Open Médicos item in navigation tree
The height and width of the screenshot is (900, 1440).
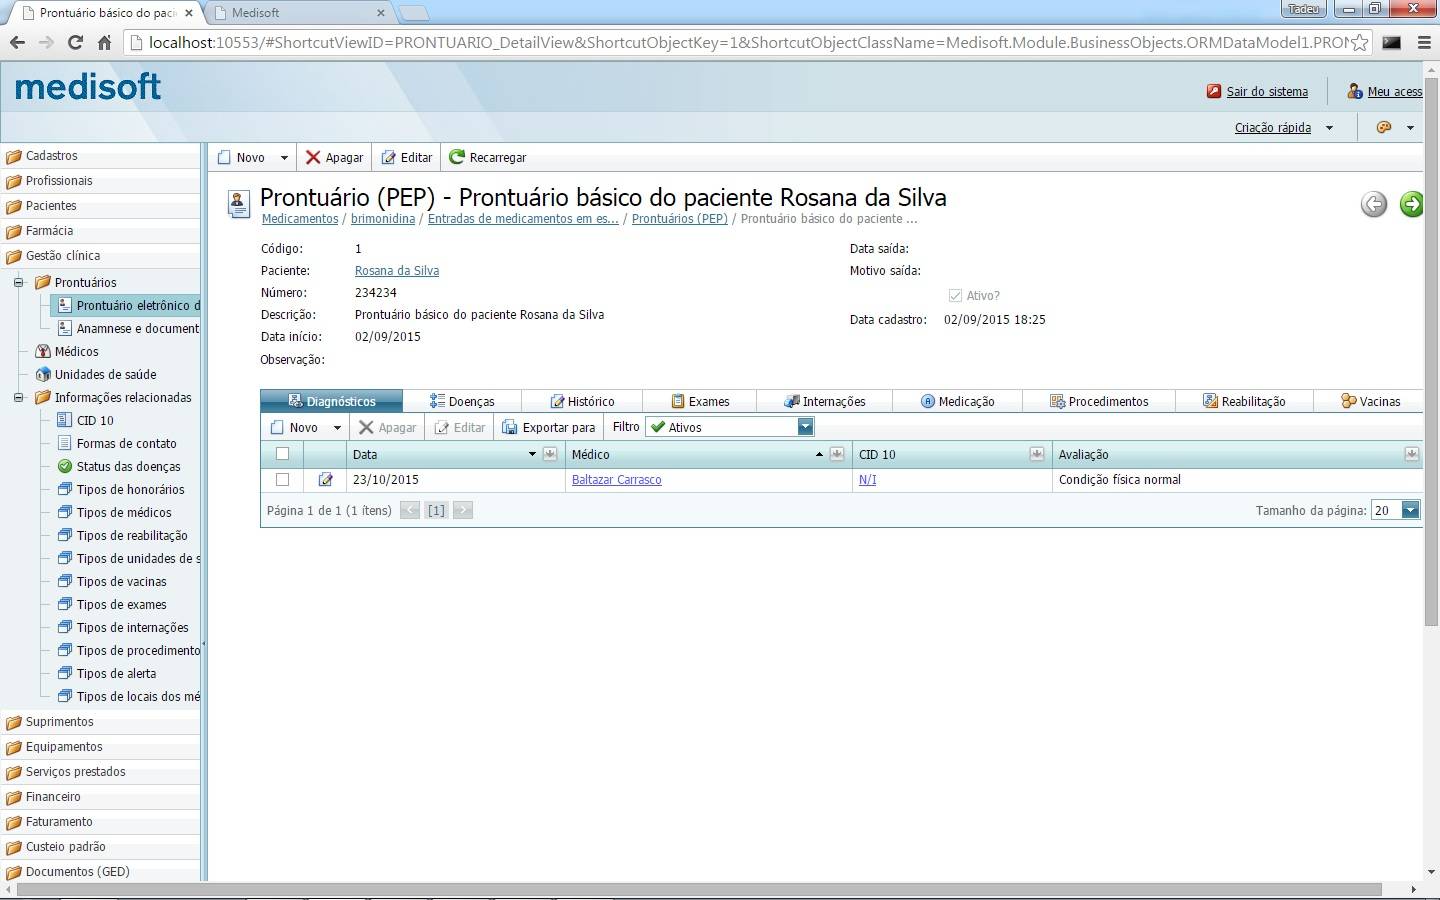76,352
